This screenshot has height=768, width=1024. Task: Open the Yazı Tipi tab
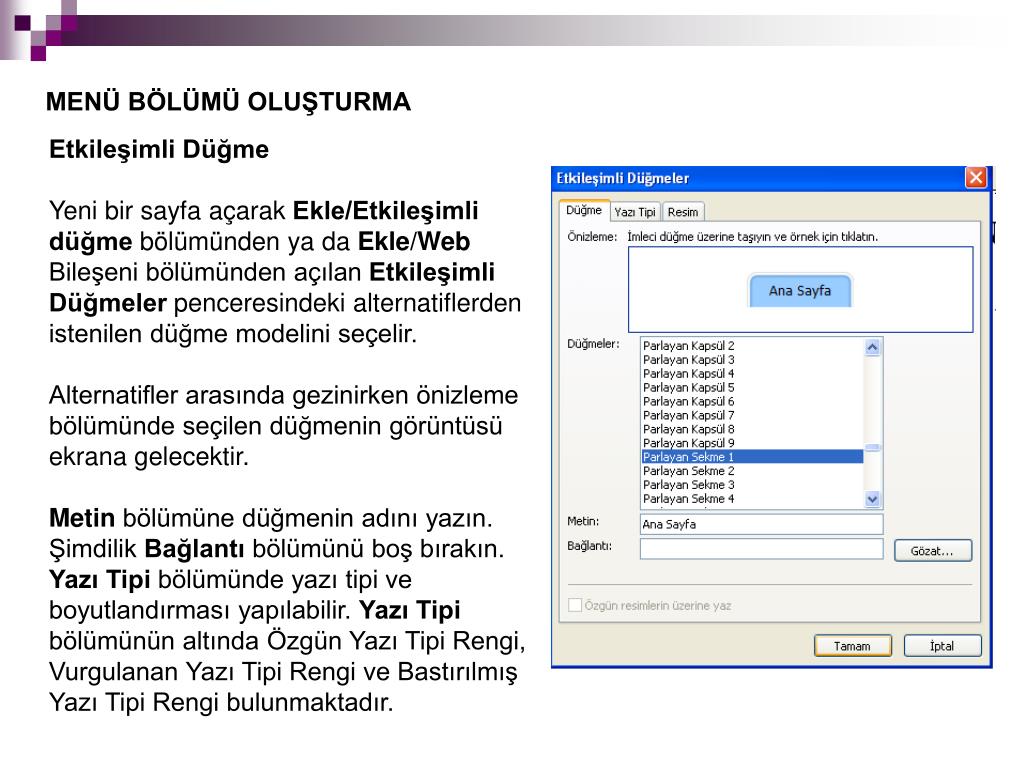tap(635, 212)
